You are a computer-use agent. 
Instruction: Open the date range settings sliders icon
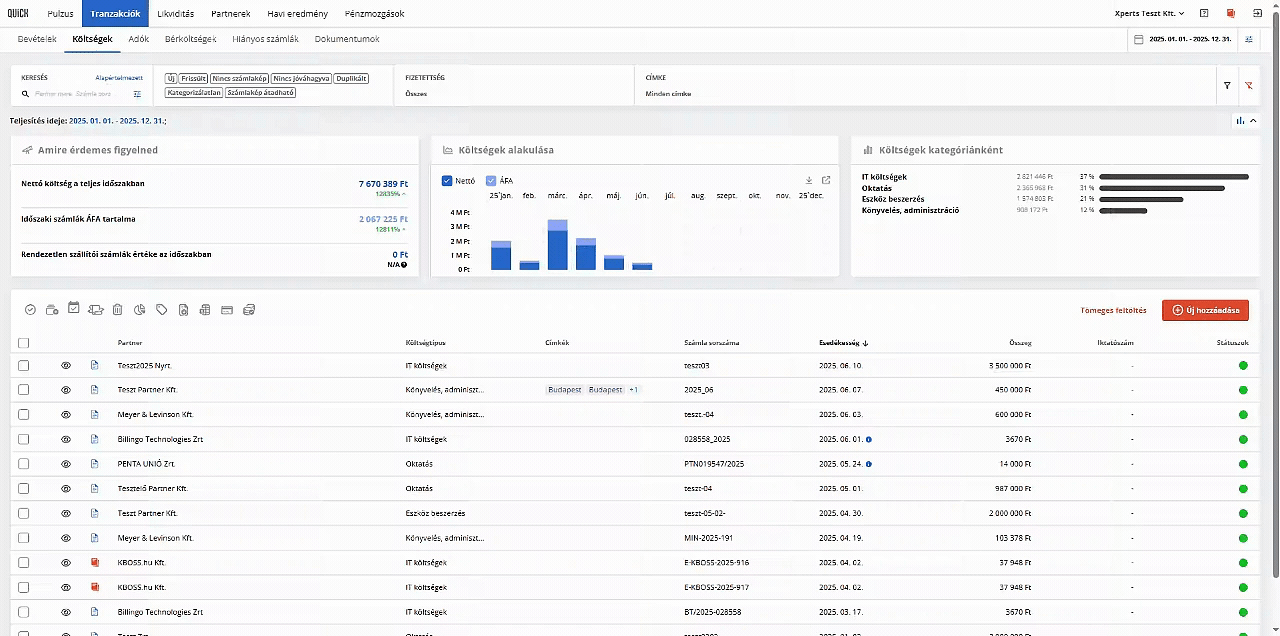1249,39
